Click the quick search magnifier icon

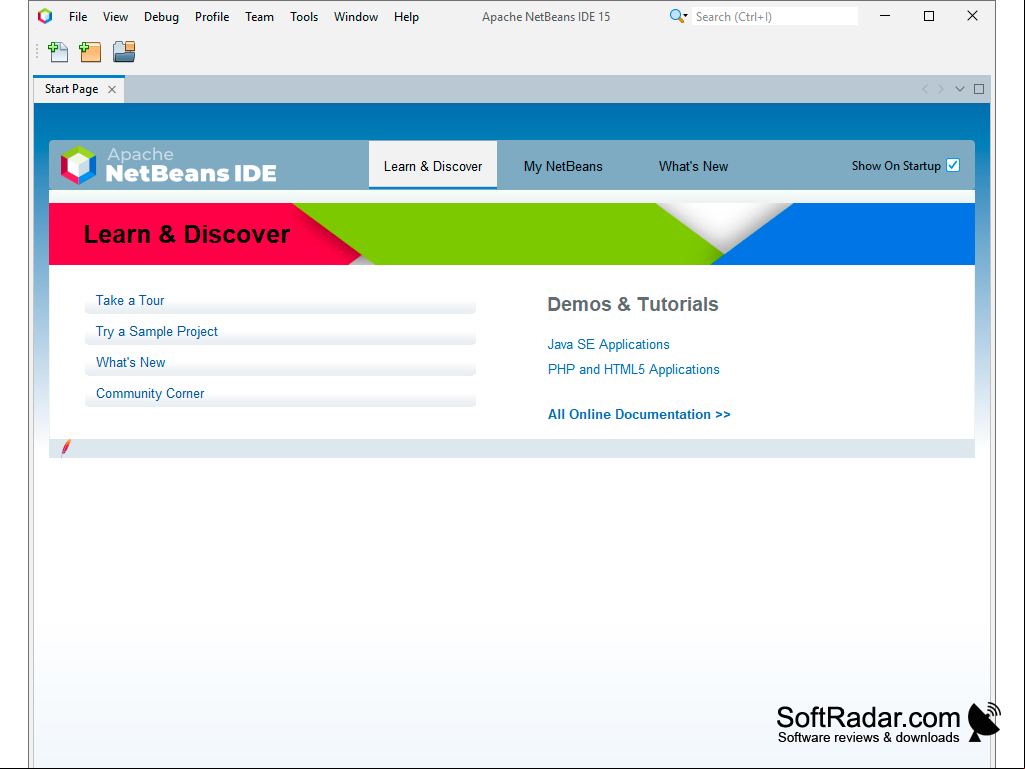click(678, 16)
